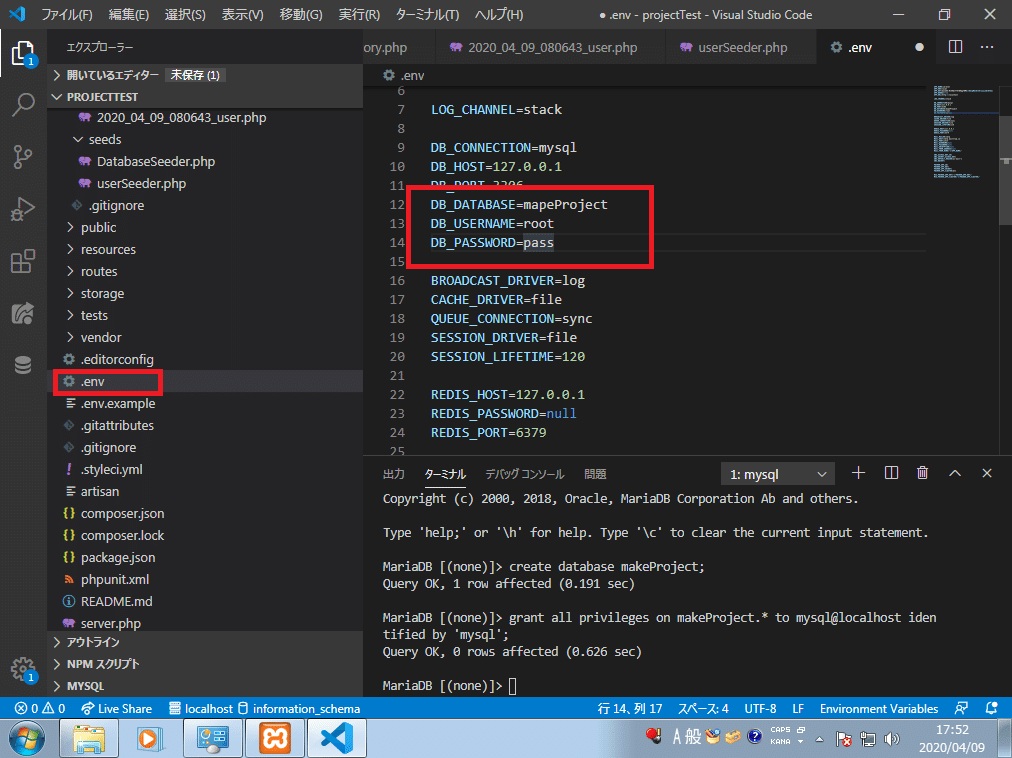Viewport: 1012px width, 758px height.
Task: Open File Explorer in the taskbar
Action: [89, 738]
